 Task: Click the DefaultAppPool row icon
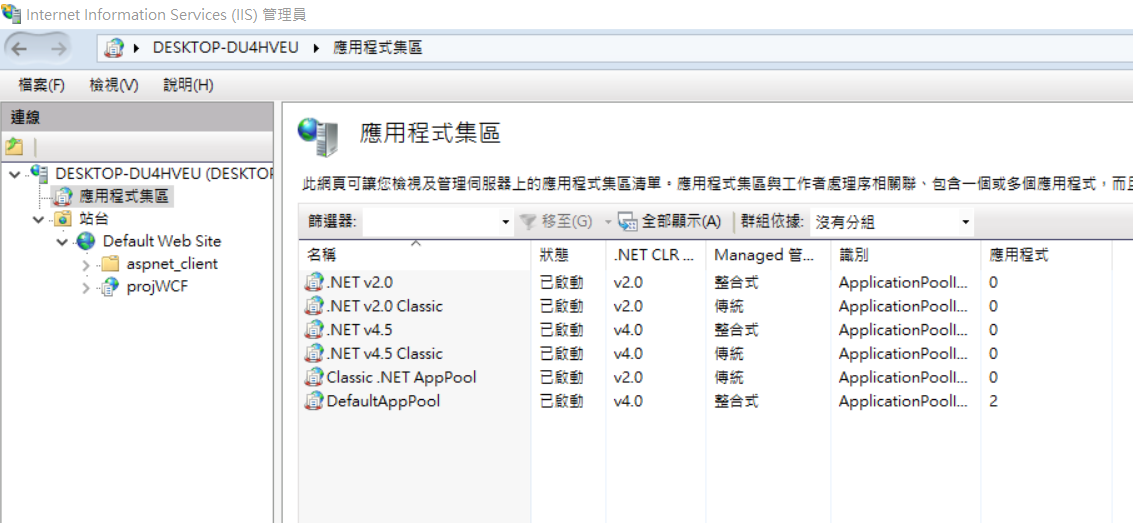coord(314,401)
